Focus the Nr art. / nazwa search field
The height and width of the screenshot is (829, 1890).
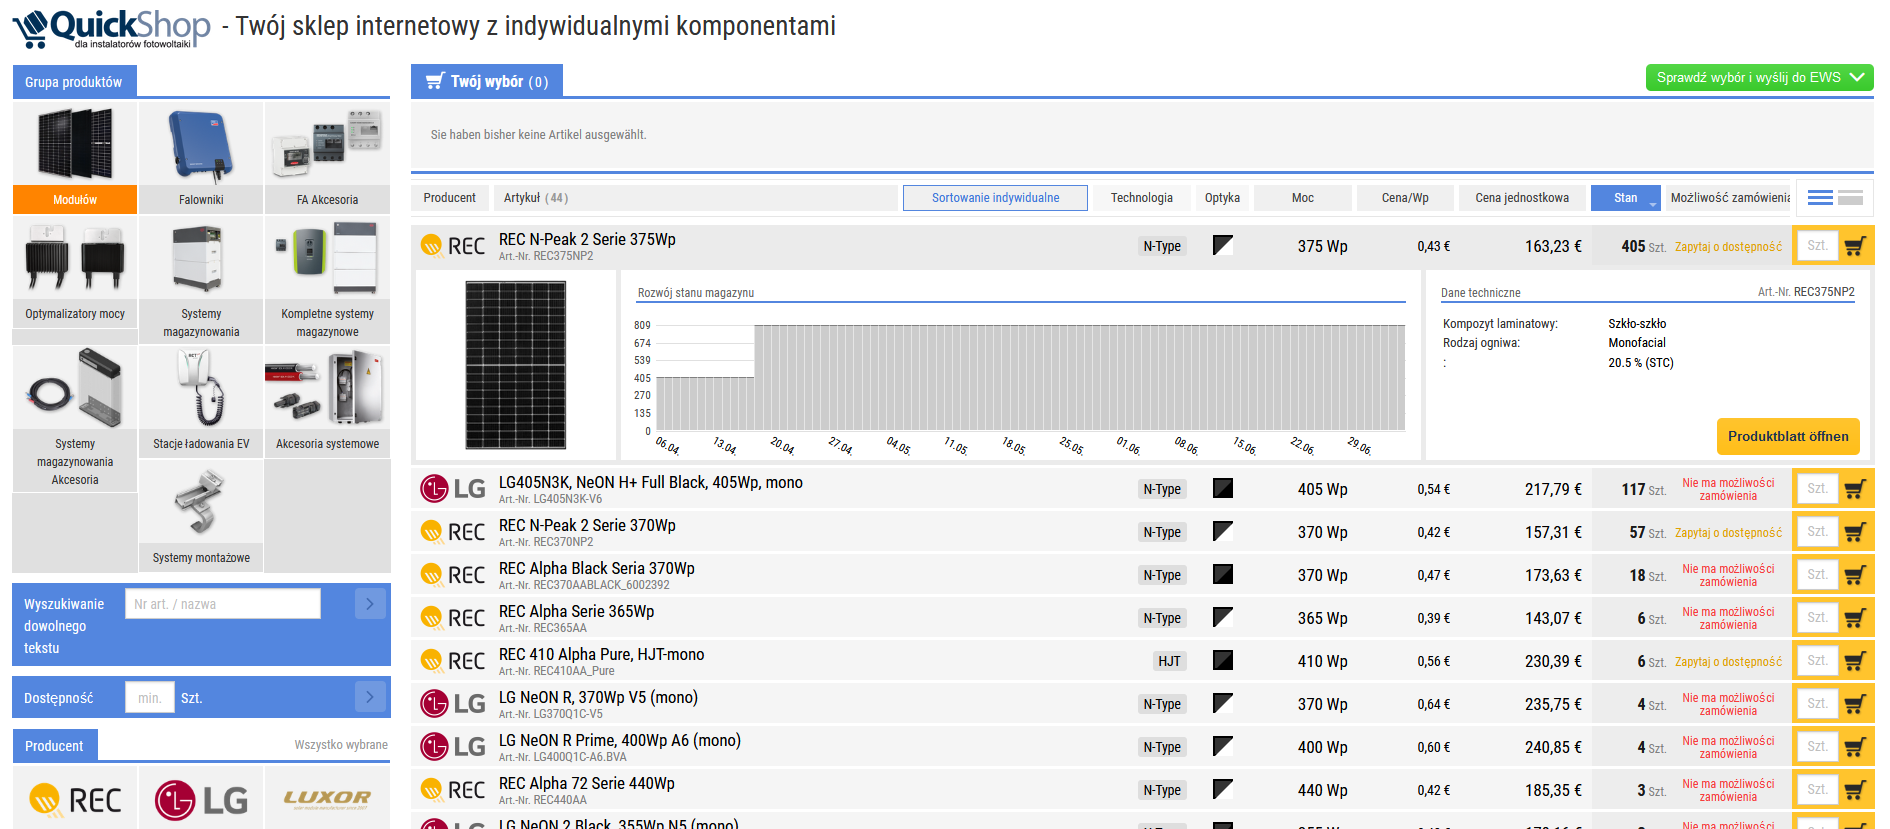click(x=223, y=604)
